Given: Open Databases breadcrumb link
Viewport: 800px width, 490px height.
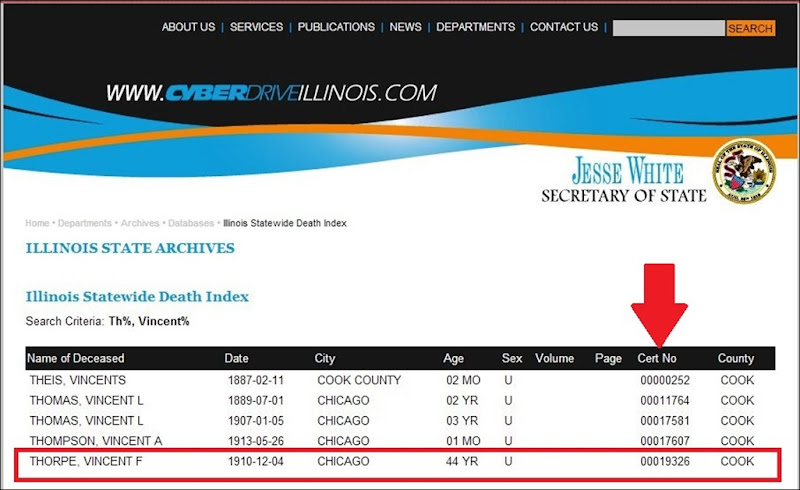Looking at the screenshot, I should tap(191, 223).
